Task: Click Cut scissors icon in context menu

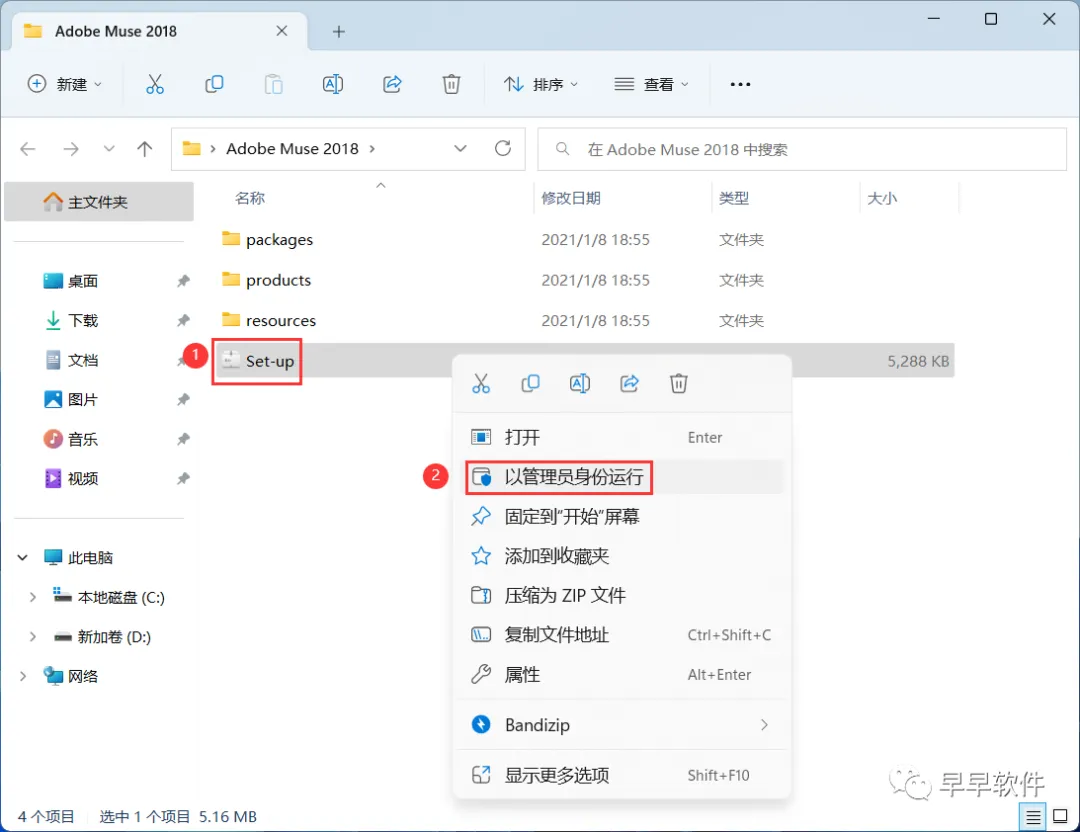Action: [x=481, y=384]
